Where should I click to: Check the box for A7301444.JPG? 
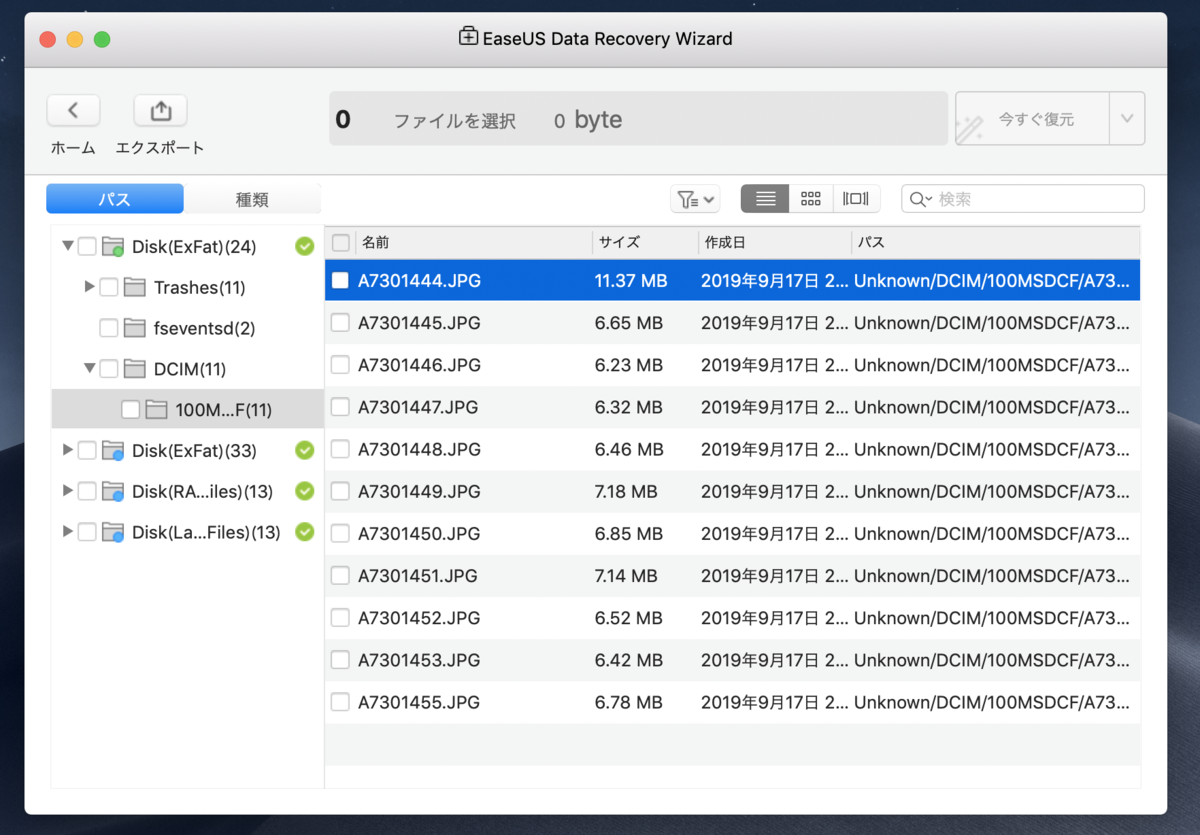[341, 280]
